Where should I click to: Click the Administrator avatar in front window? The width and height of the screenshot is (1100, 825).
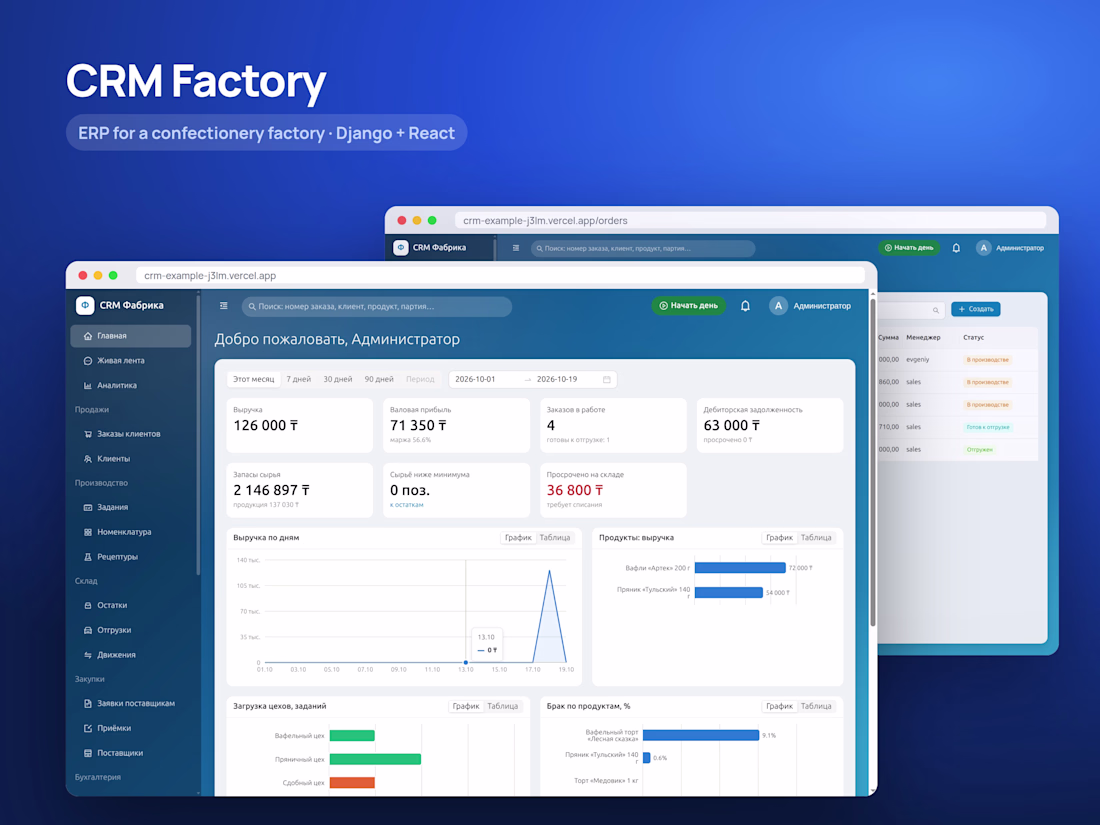[778, 306]
